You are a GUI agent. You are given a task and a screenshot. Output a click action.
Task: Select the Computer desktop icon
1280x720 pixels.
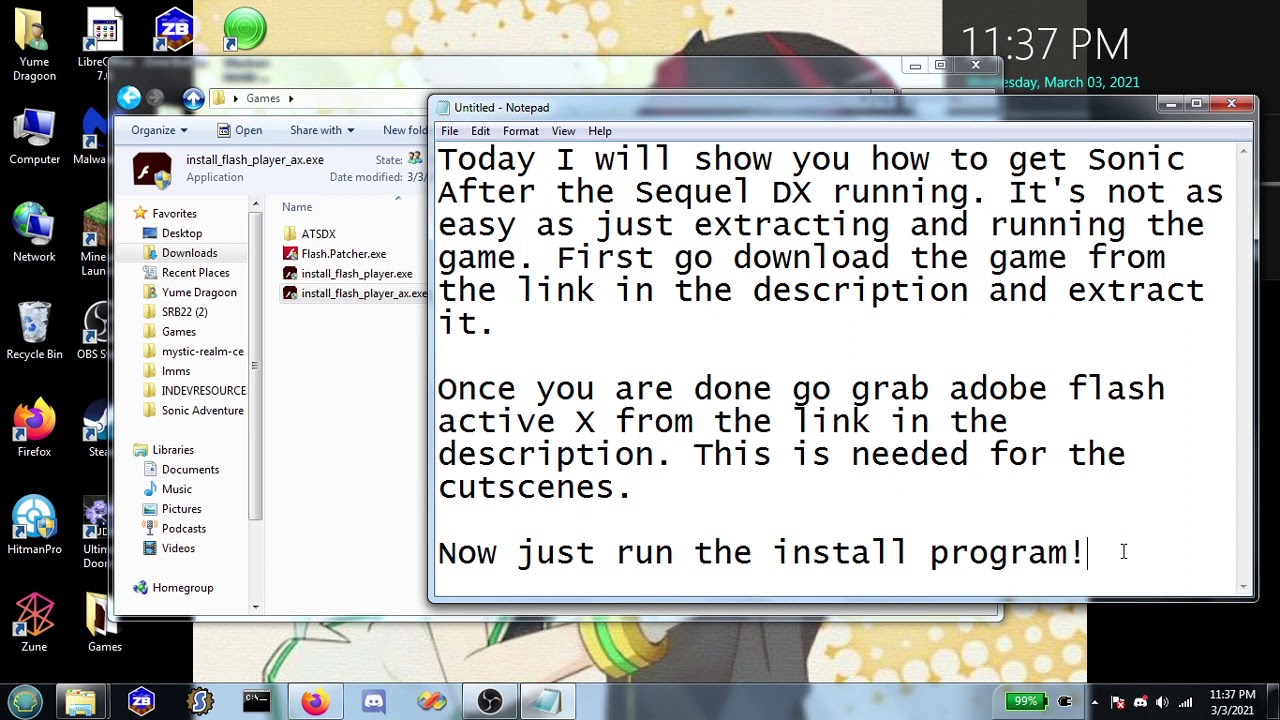34,137
